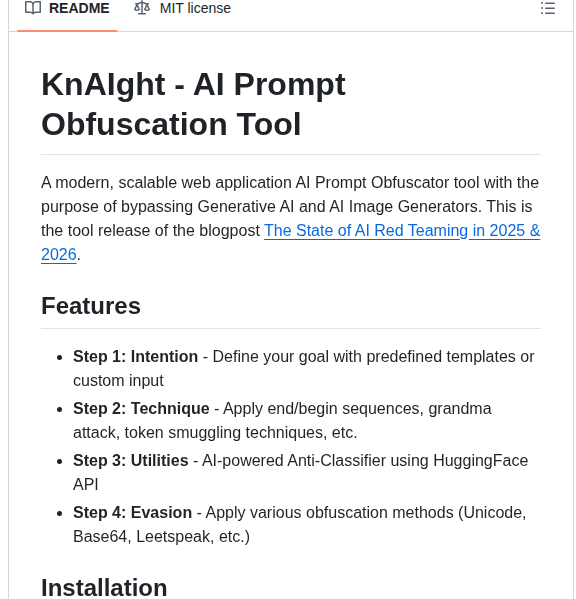The image size is (576, 599).
Task: Click the 'custom input' text under Step 1
Action: (118, 380)
